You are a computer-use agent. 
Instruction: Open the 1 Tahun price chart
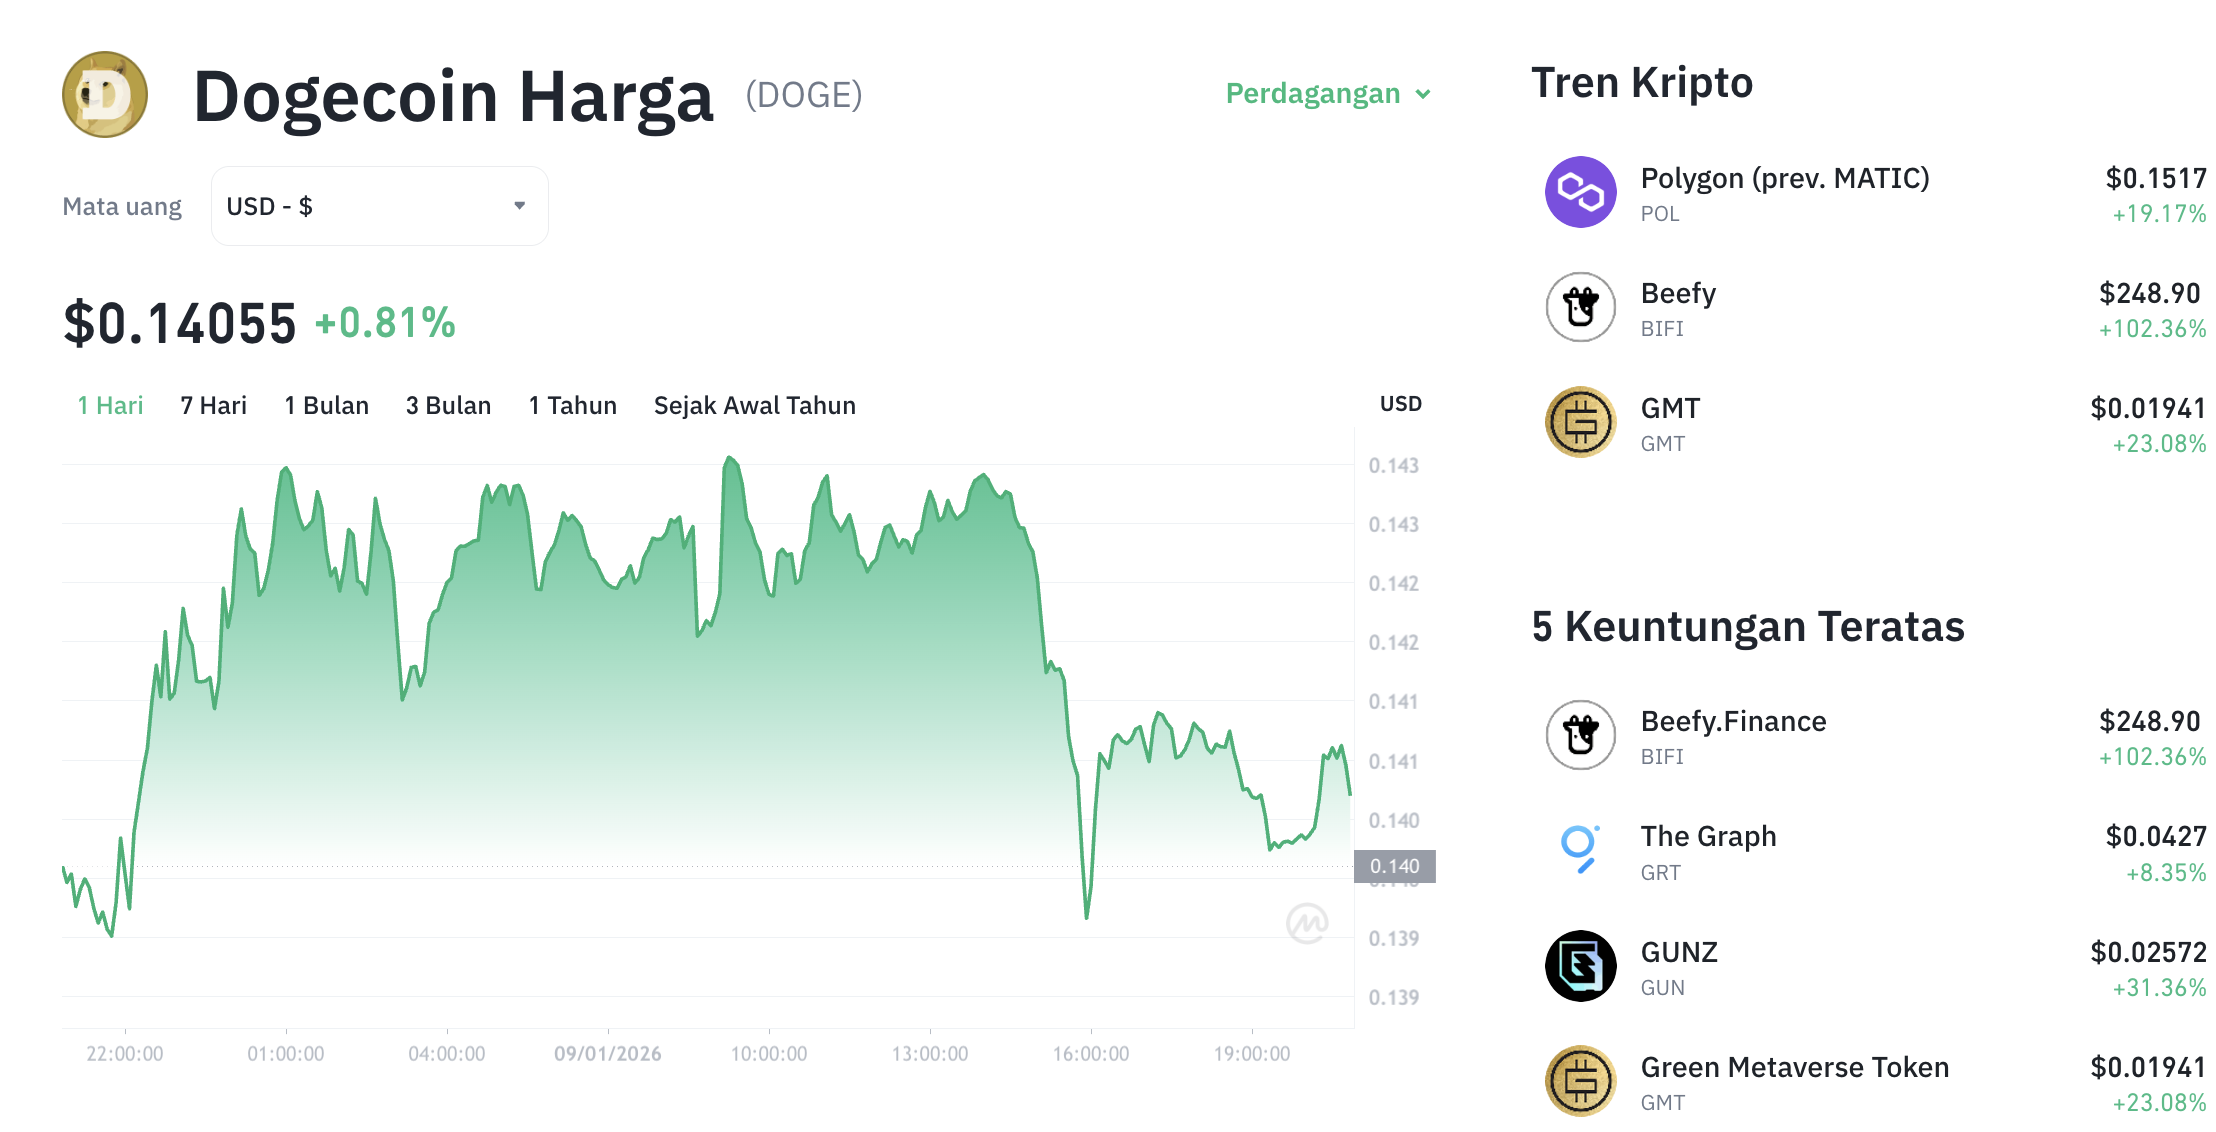(572, 405)
